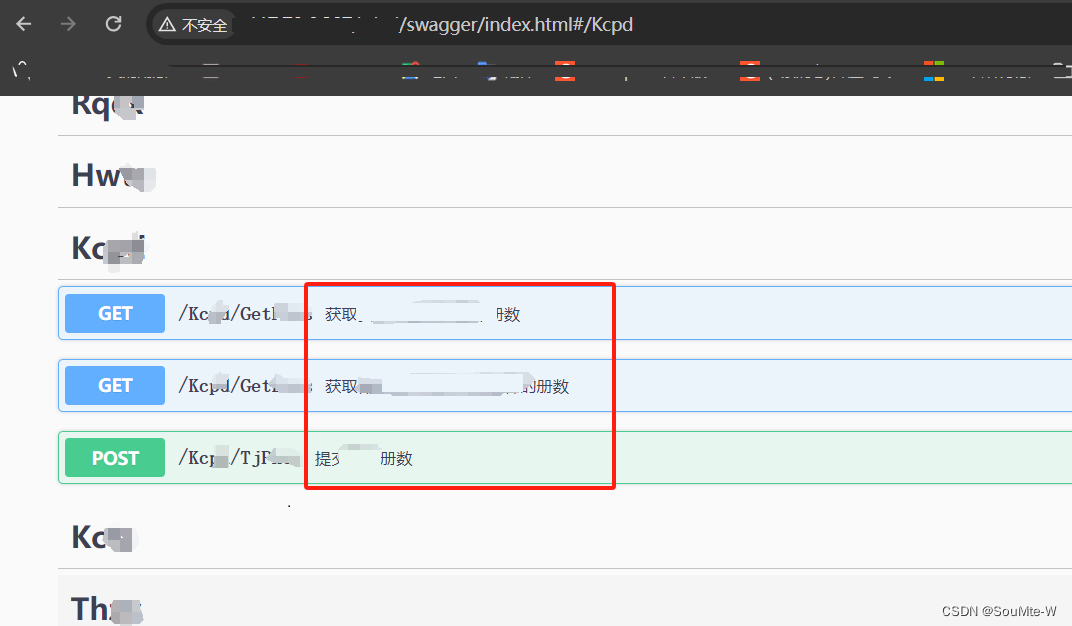Click the Microsoft logo bookmark in bookmarks bar
This screenshot has width=1072, height=626.
pyautogui.click(x=933, y=71)
